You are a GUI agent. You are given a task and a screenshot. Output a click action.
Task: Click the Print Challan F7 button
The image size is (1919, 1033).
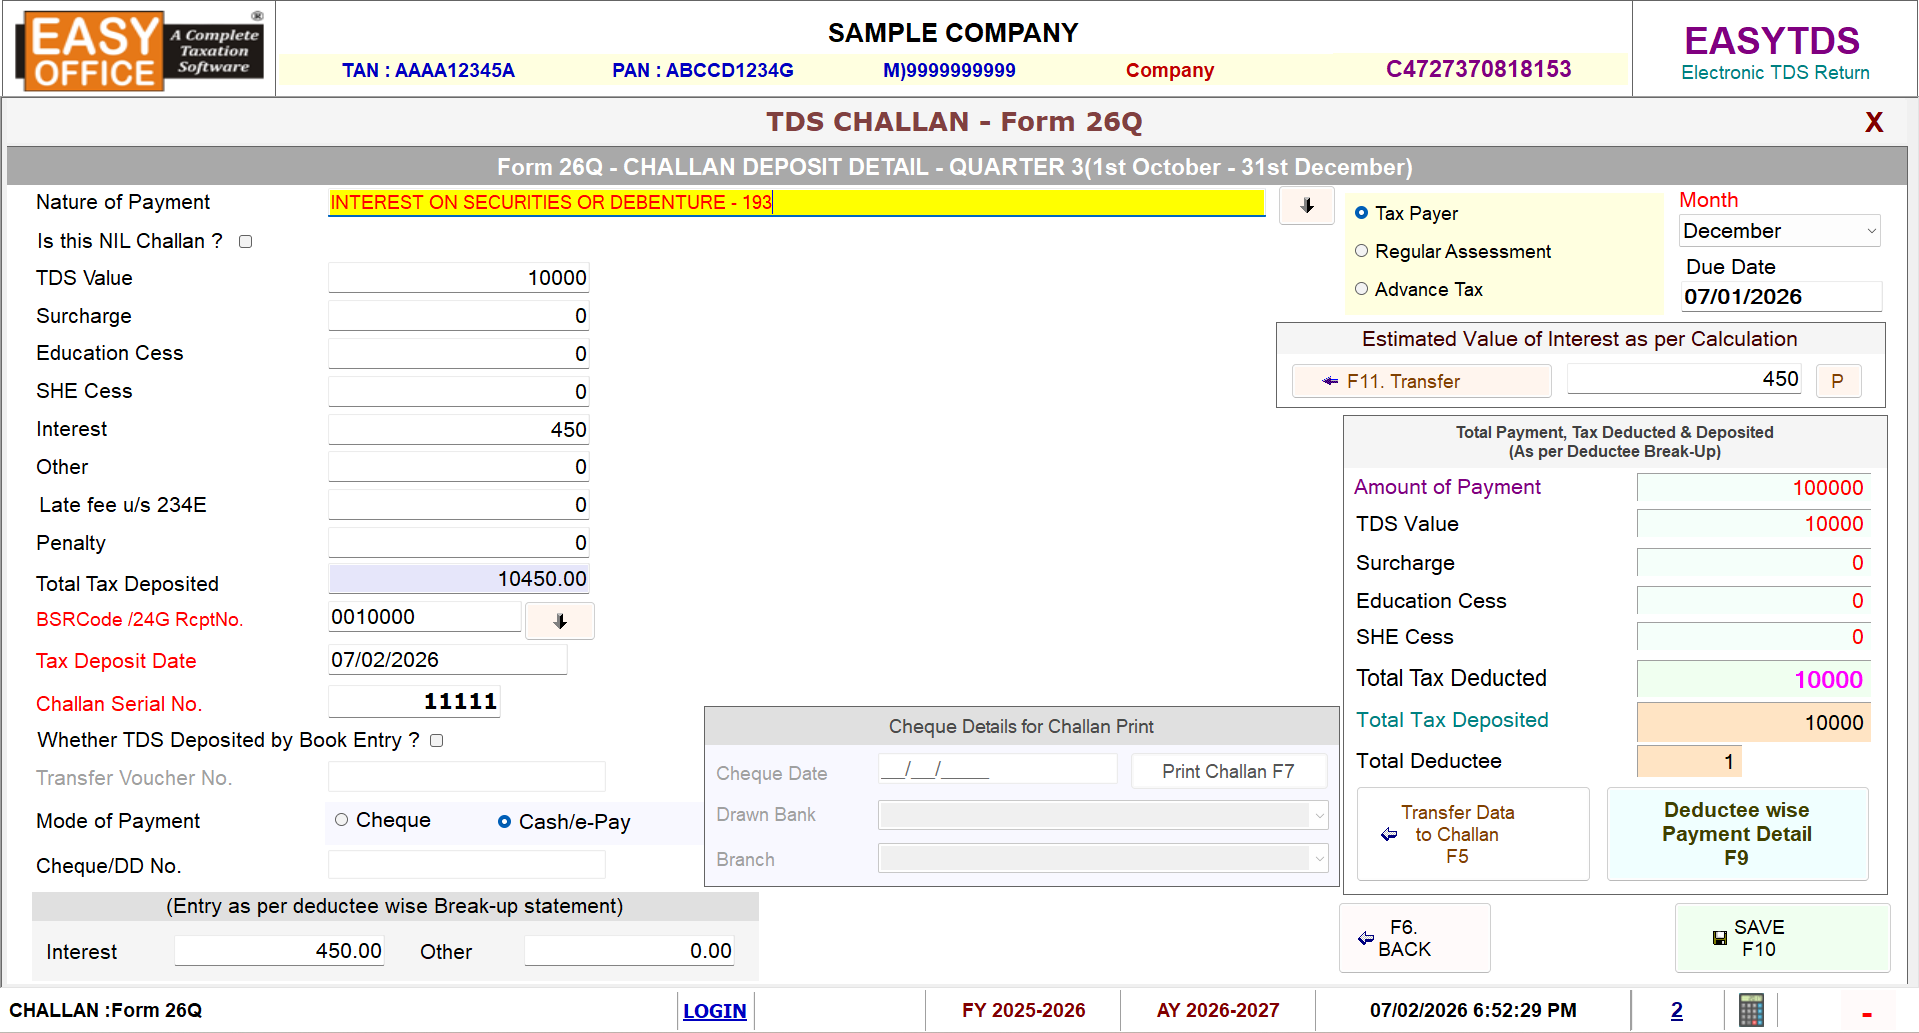coord(1228,771)
